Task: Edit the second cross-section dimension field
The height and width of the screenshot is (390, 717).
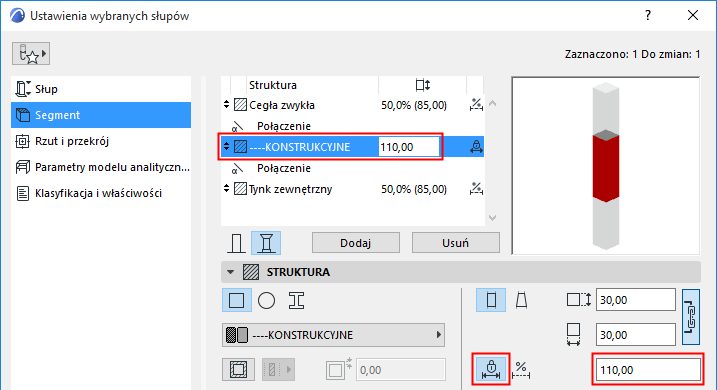Action: 636,335
